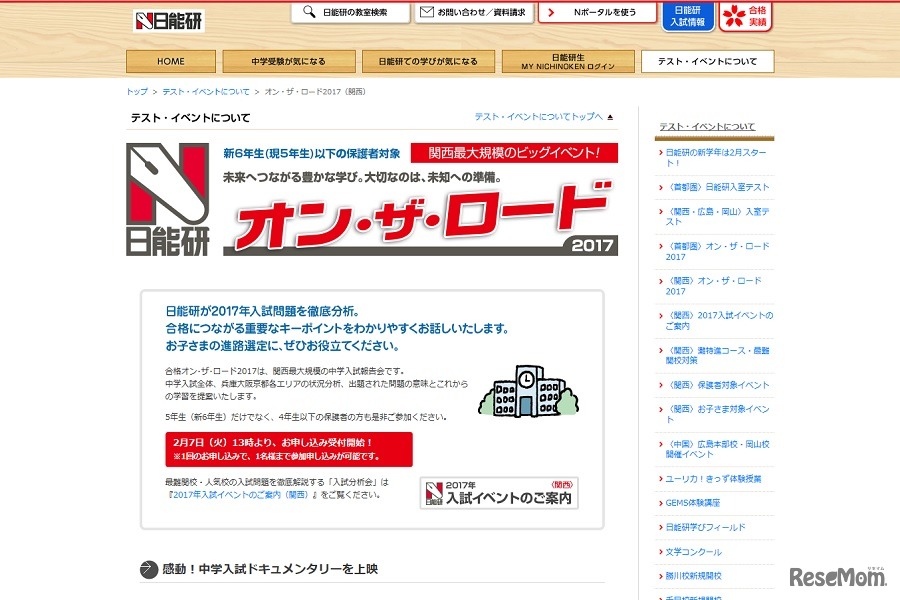900x600 pixels.
Task: Click 関西最大規模のビッグイベント！ red label
Action: 514,153
